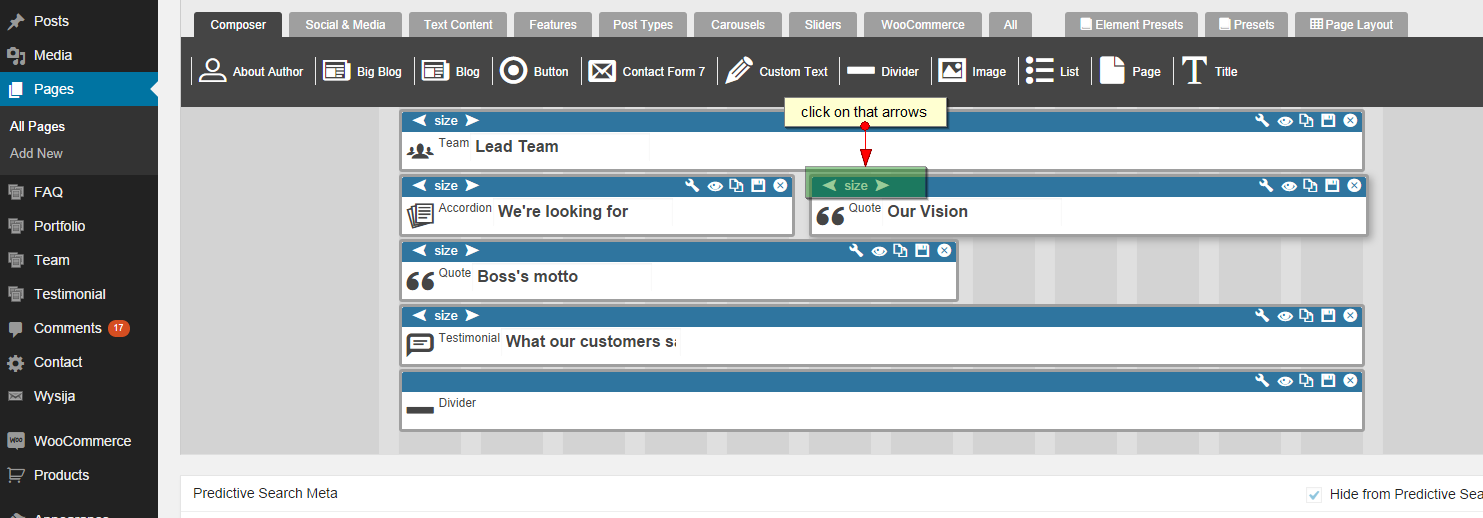
Task: Toggle Hide from Predictive Search checkbox
Action: pos(1314,494)
